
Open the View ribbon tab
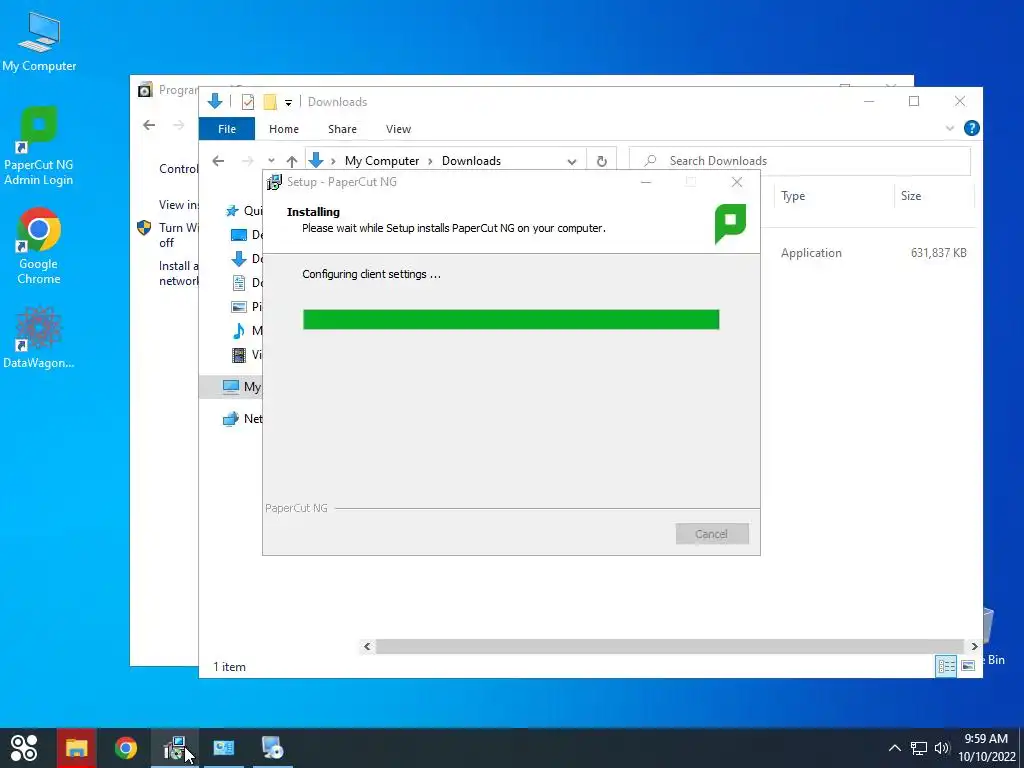[398, 129]
